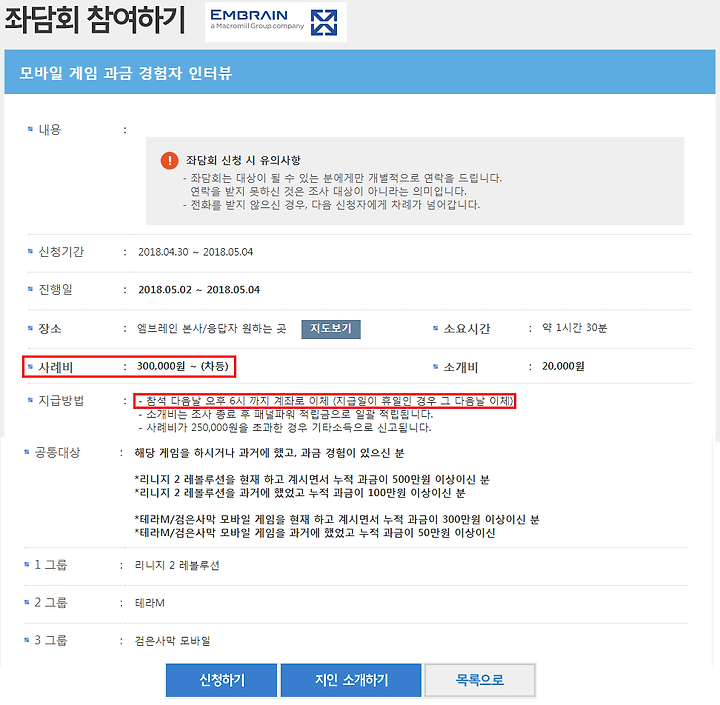Click the 테라M/검은사막 50만원 이상 line
The image size is (720, 705).
[x=315, y=533]
